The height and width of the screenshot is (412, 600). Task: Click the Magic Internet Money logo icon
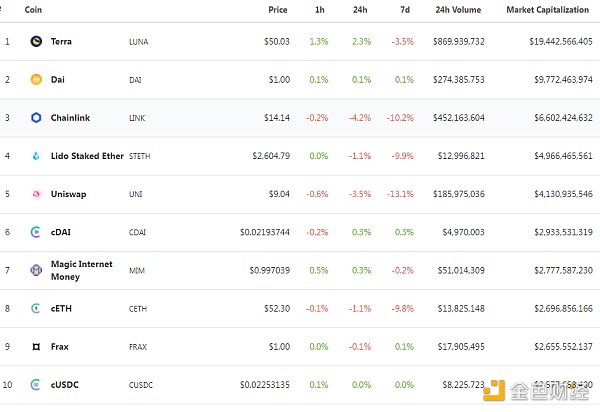click(x=36, y=270)
